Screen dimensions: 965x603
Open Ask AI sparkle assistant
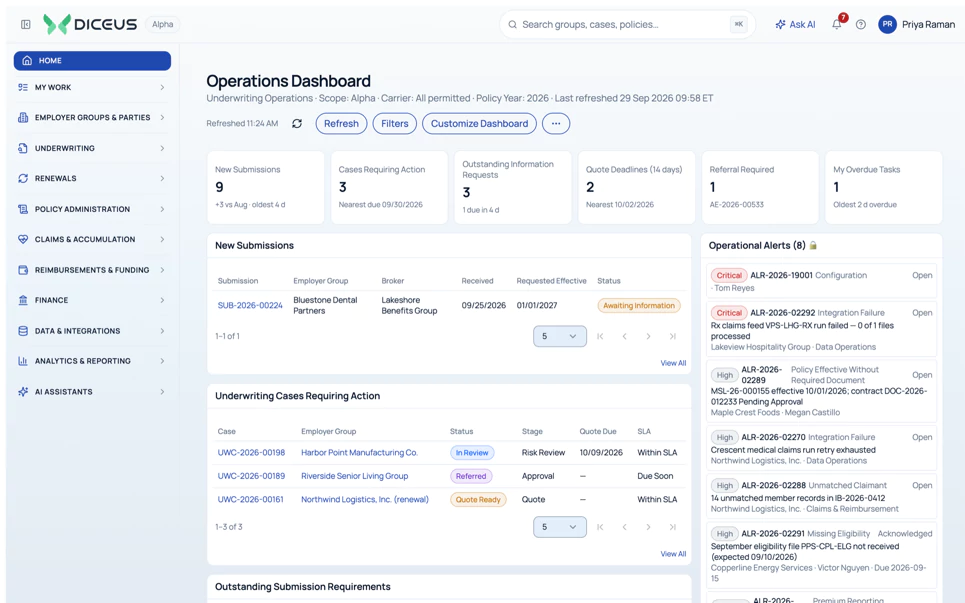[795, 25]
